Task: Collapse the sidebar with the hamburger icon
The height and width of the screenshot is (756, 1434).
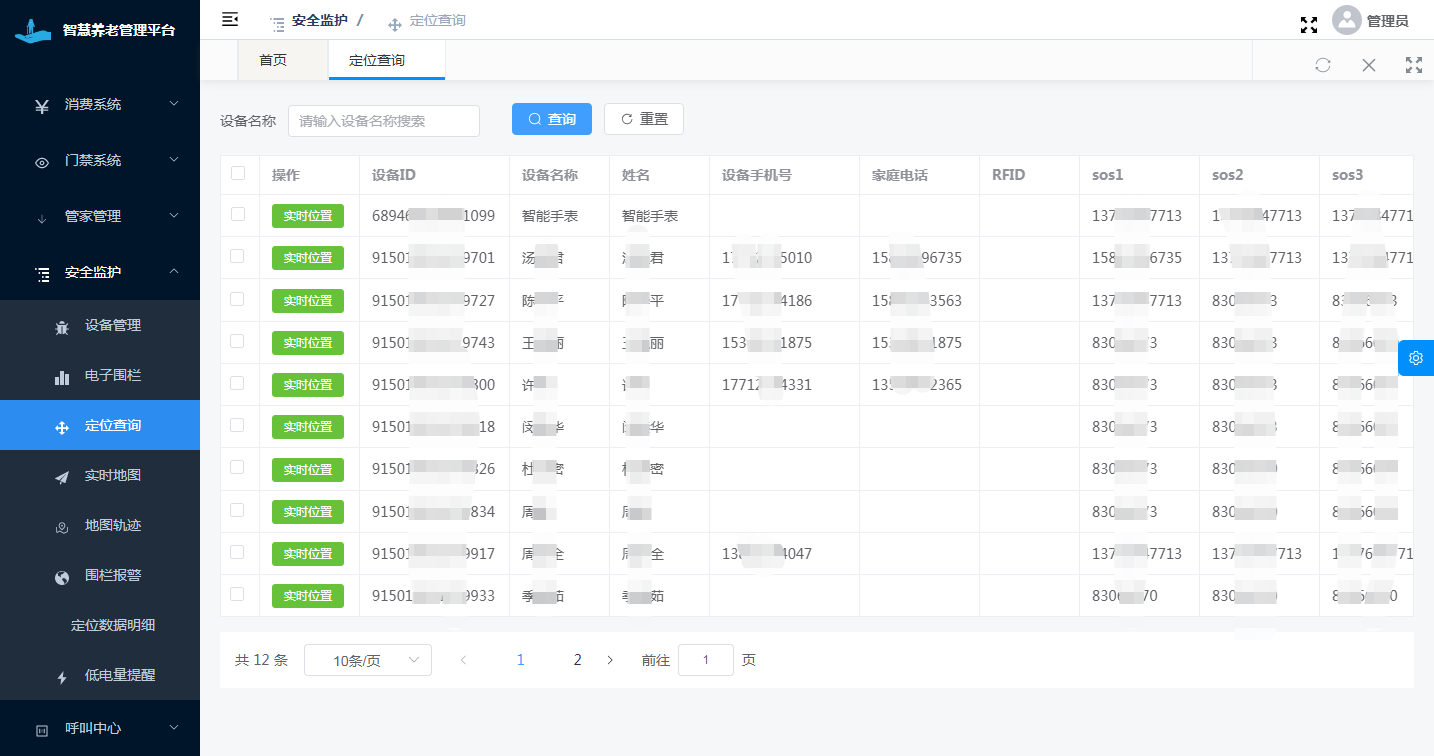Action: point(230,19)
